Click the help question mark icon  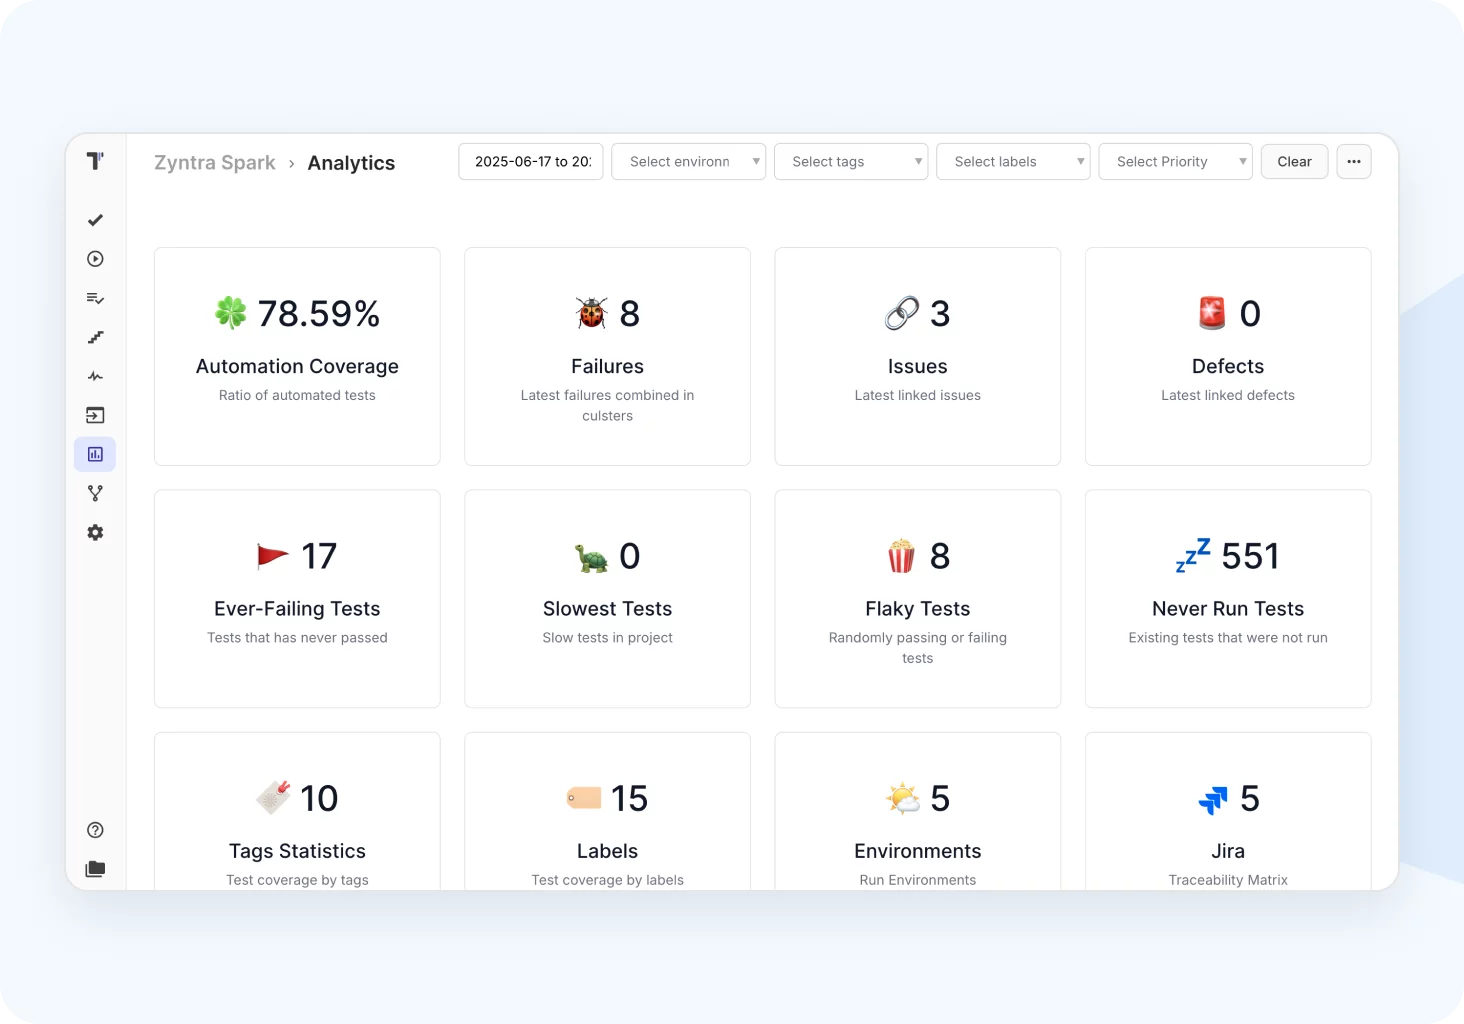95,830
